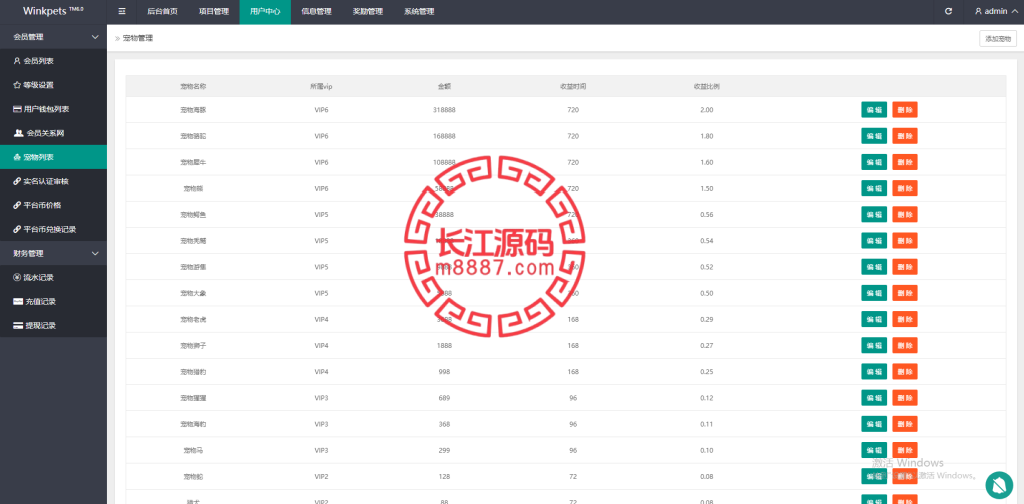Edit the pet with ratio 1.60

tap(874, 162)
